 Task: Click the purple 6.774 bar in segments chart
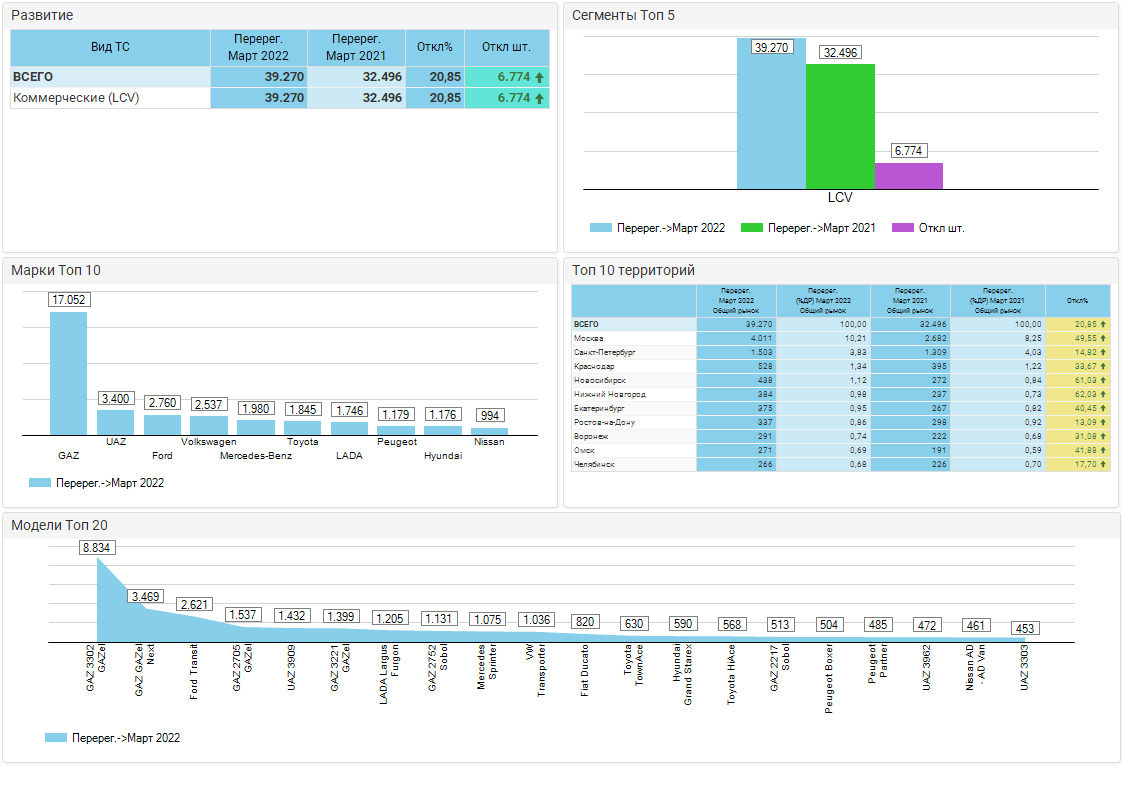coord(908,176)
